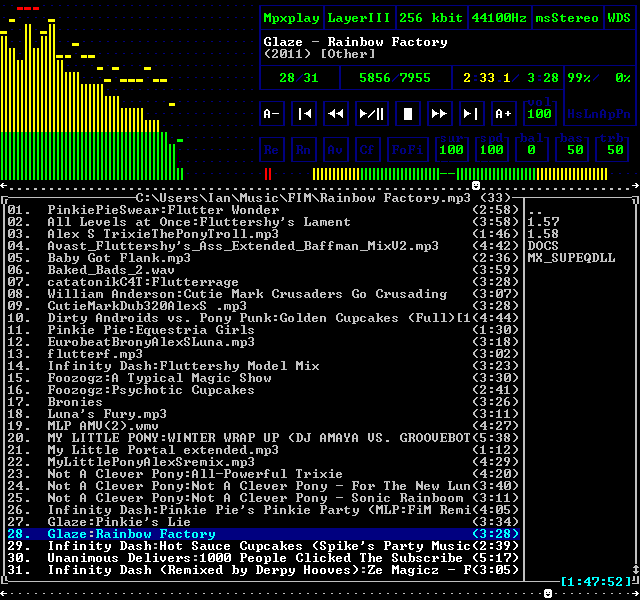The width and height of the screenshot is (640, 600).
Task: Click the bas 50 bass box
Action: pyautogui.click(x=571, y=148)
